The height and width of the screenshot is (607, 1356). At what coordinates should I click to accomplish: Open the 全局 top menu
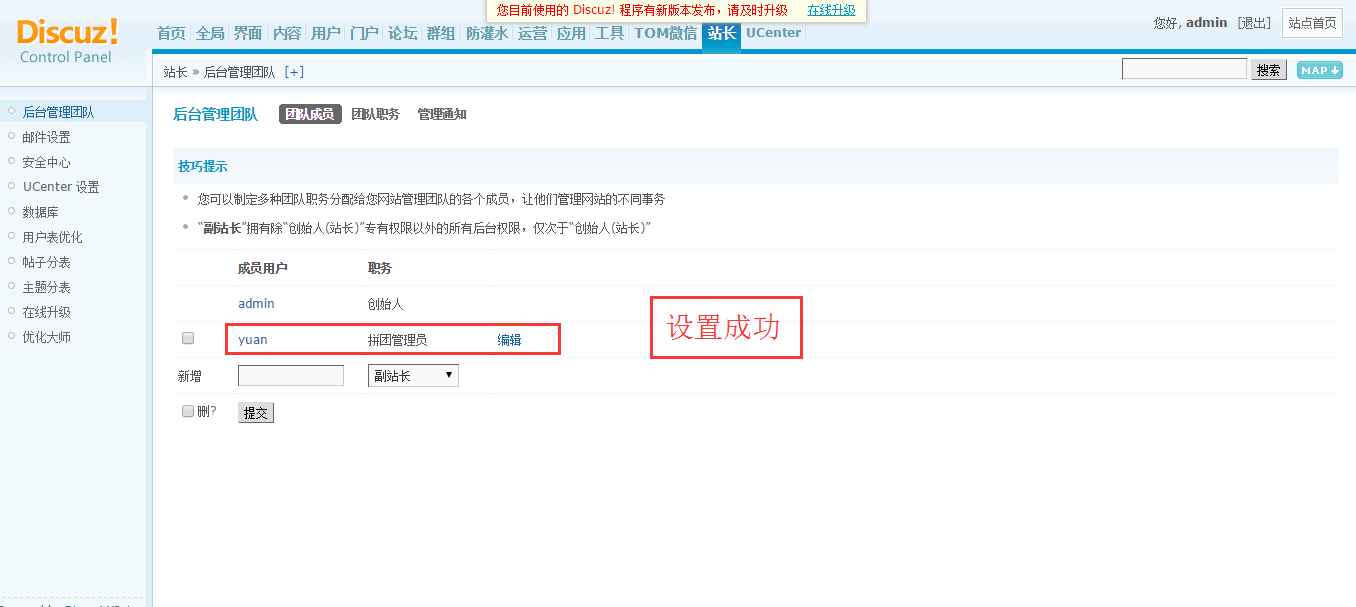[x=210, y=33]
